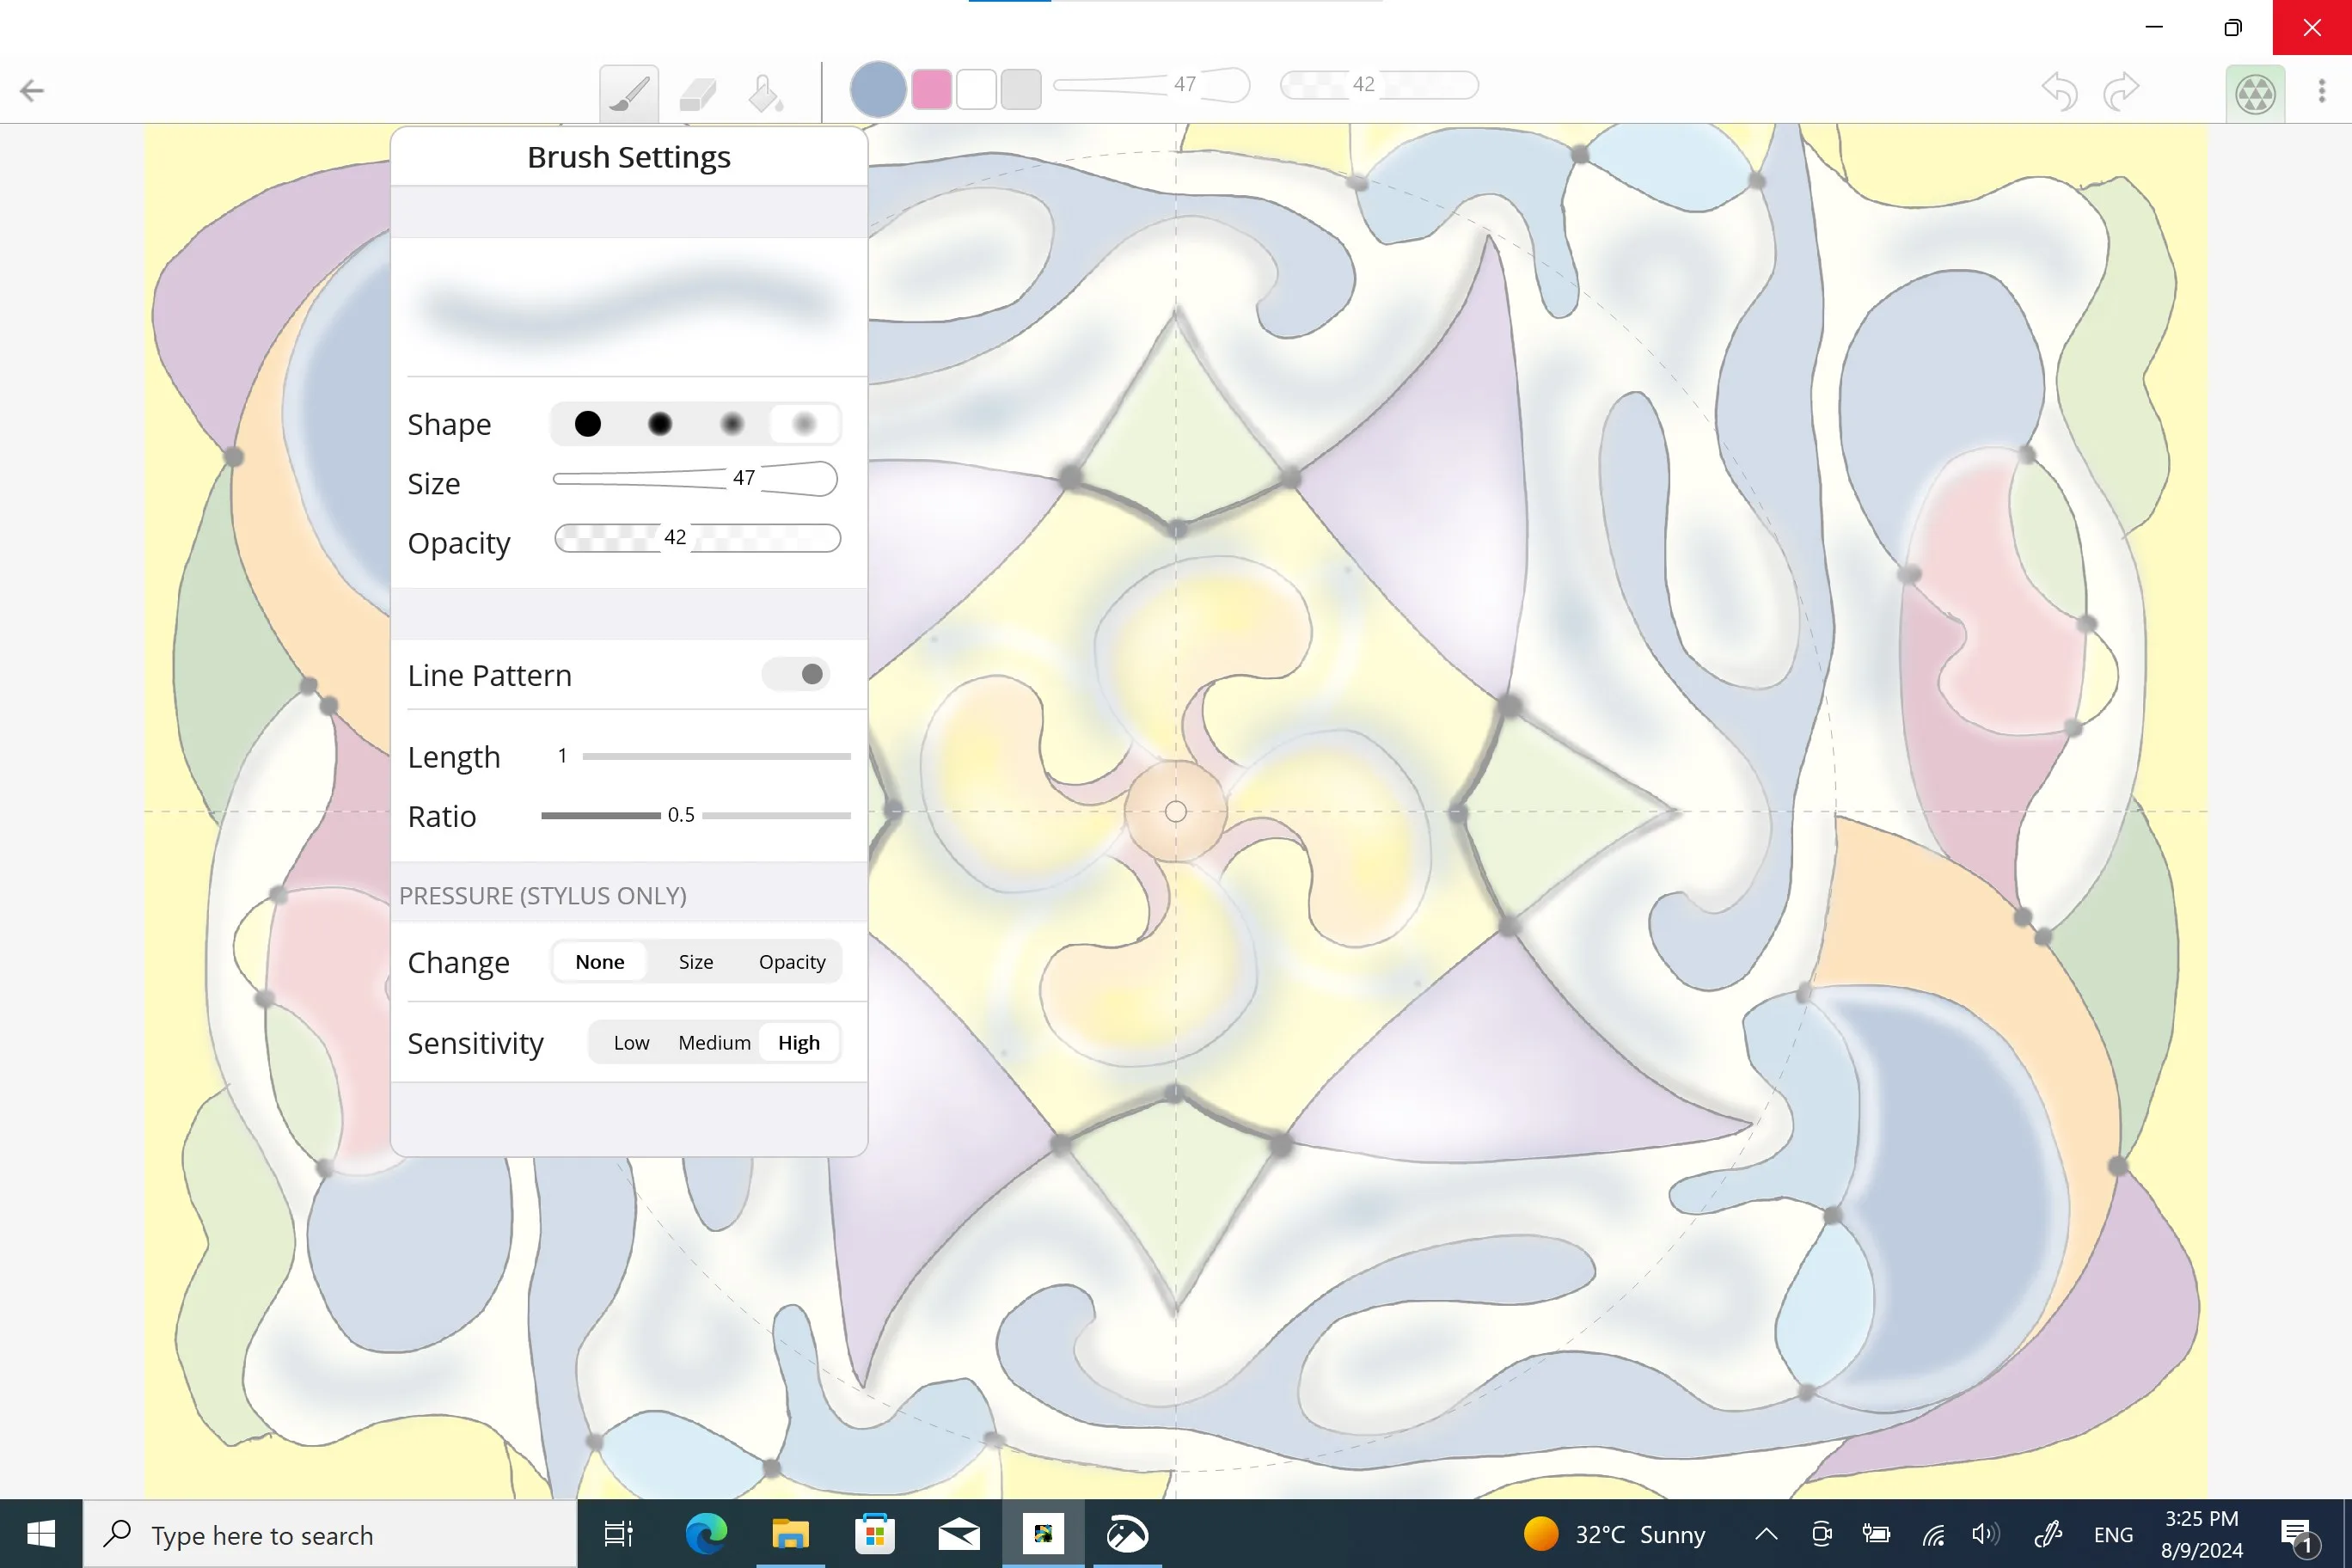2352x1568 pixels.
Task: Show hidden system tray icons
Action: point(1766,1534)
